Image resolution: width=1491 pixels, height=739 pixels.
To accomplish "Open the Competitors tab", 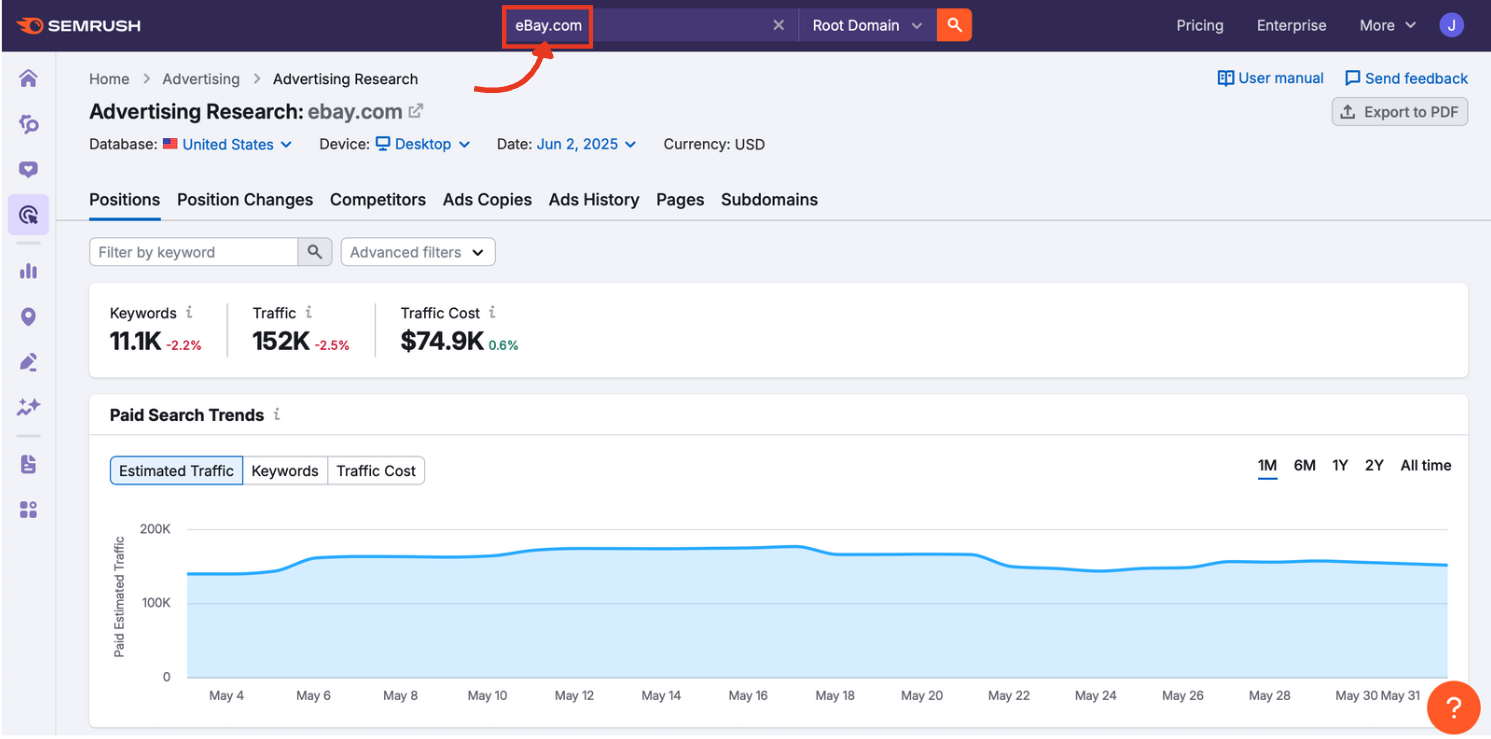I will tap(378, 199).
